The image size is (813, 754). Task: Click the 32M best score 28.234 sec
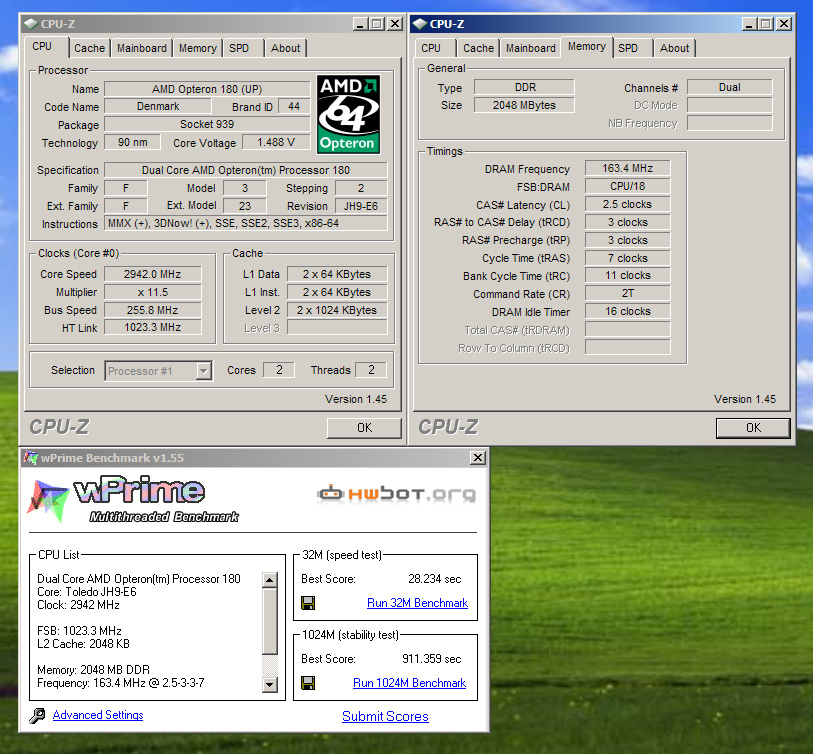434,579
